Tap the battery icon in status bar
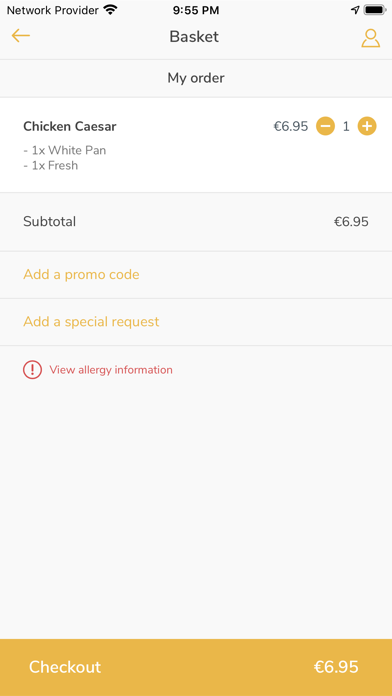Screen dimensions: 392x696 (x=375, y=10)
